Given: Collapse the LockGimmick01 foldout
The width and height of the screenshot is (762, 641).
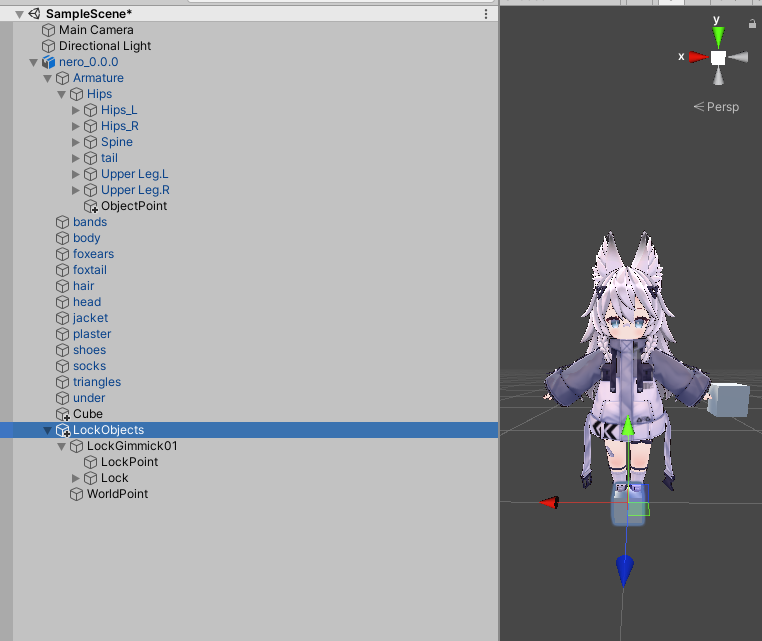Looking at the screenshot, I should tap(62, 447).
